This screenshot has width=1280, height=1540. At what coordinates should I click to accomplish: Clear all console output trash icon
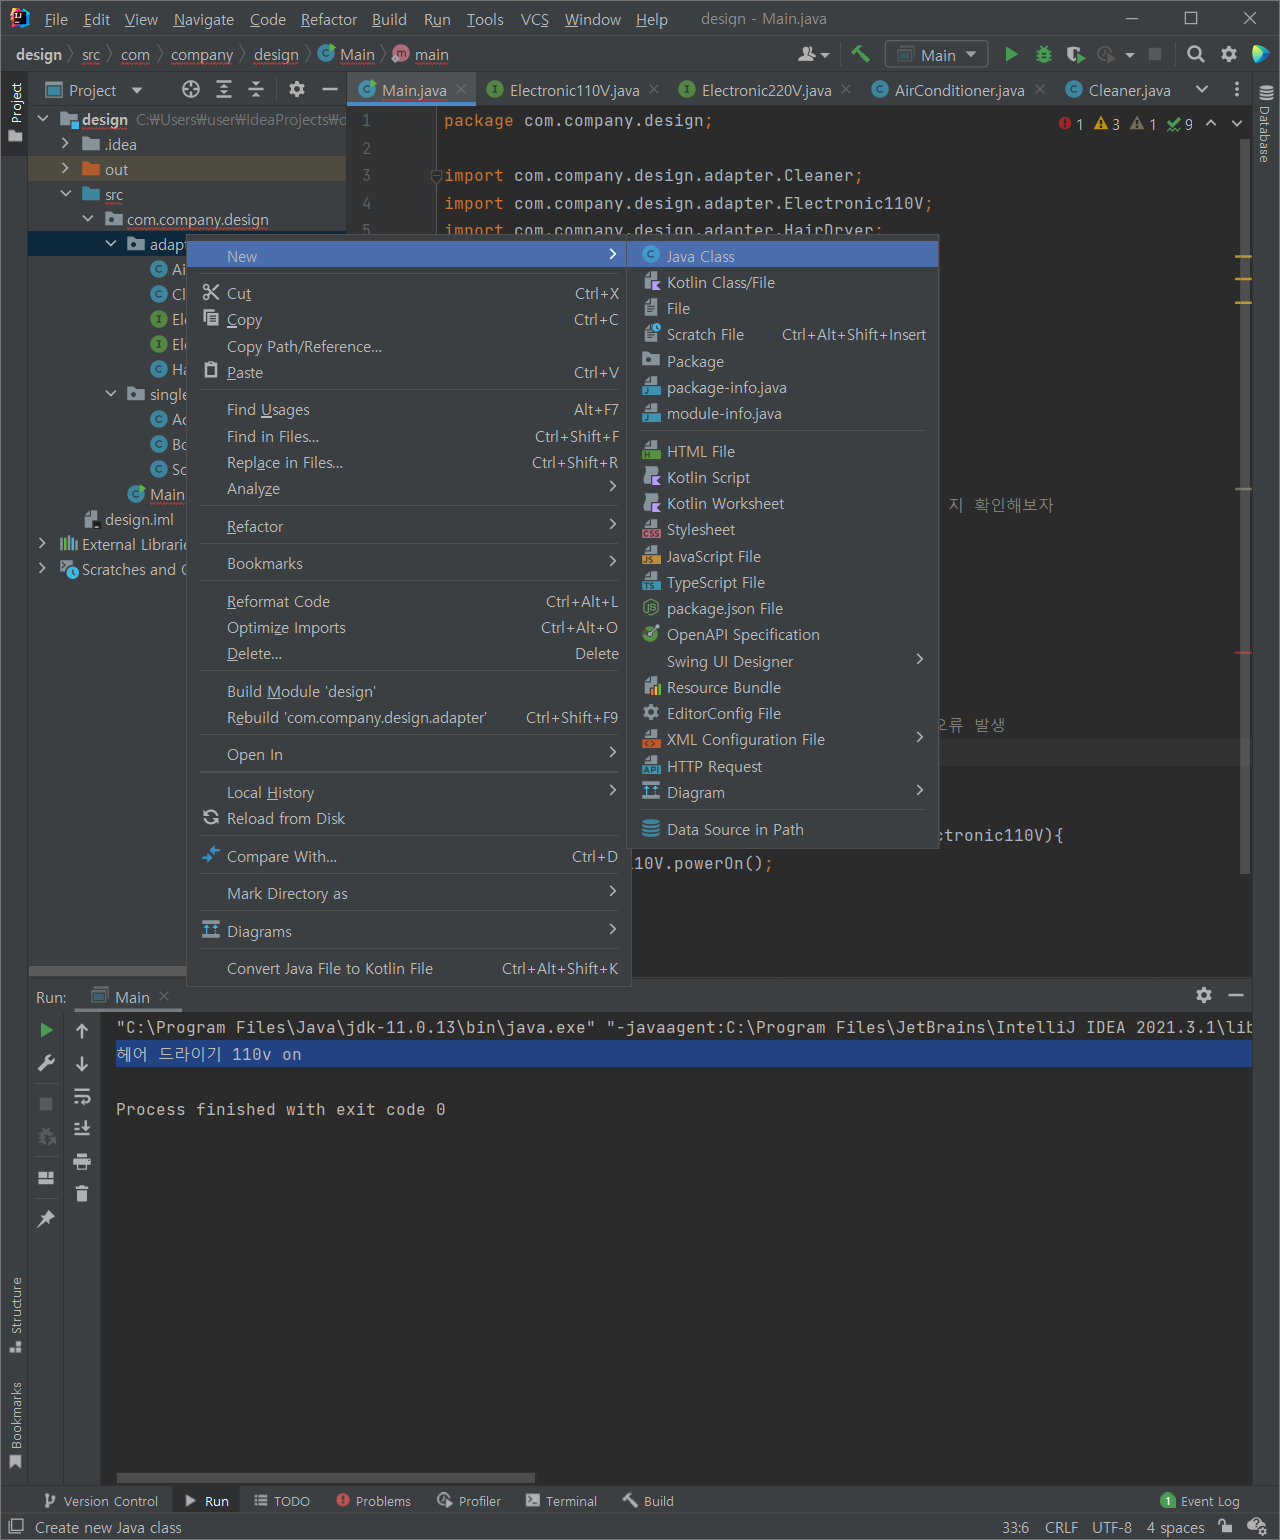point(82,1193)
